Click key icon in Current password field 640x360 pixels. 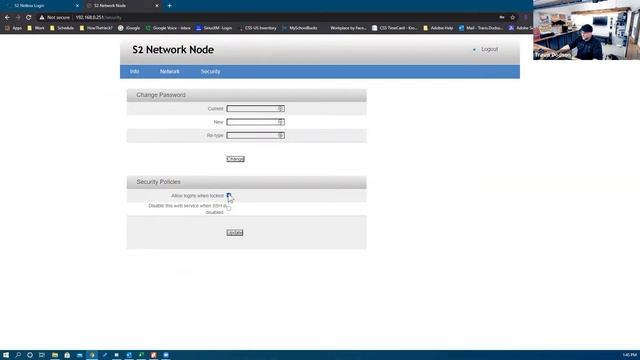click(280, 109)
